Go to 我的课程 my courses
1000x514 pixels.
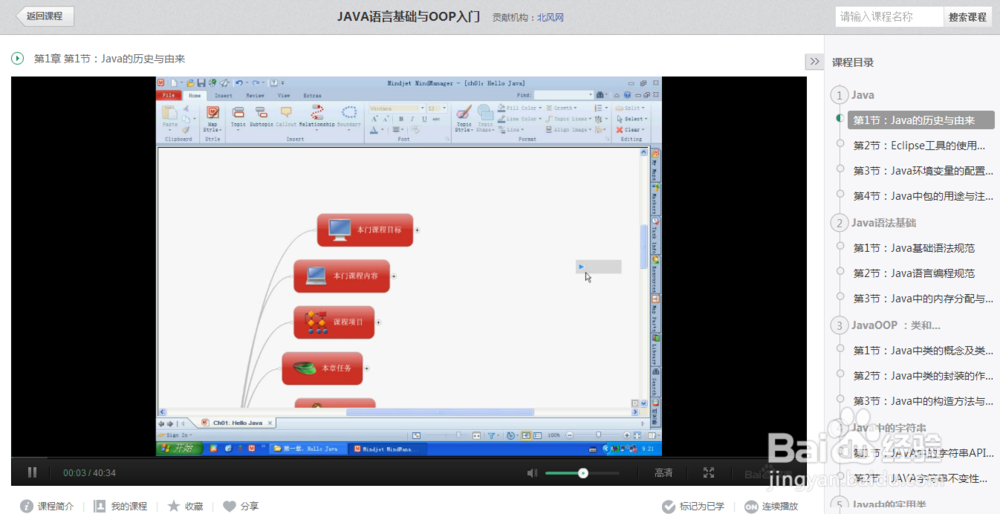pos(121,506)
